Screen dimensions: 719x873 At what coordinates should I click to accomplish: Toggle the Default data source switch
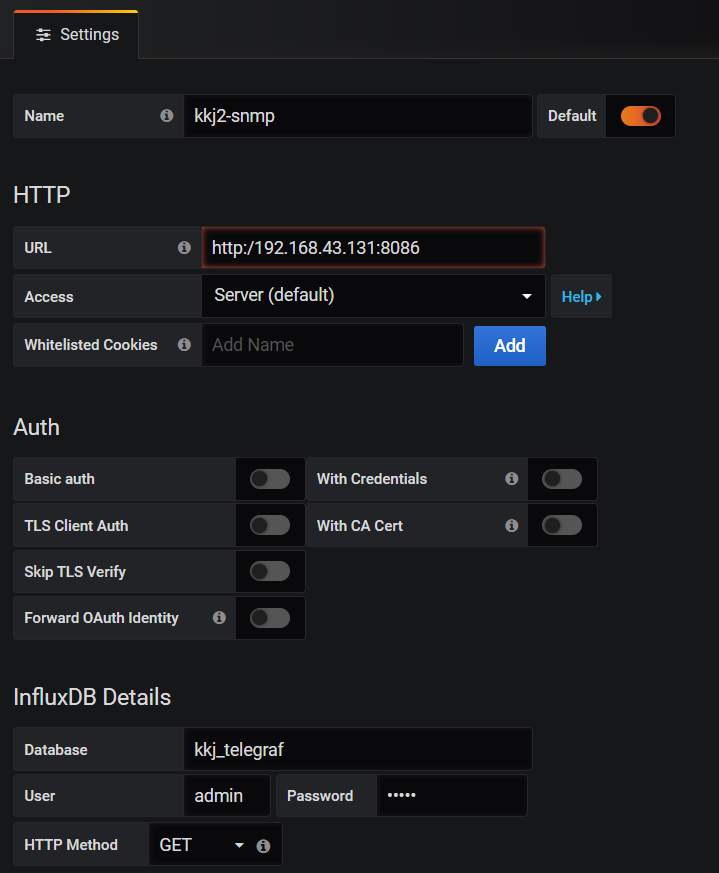(x=640, y=116)
